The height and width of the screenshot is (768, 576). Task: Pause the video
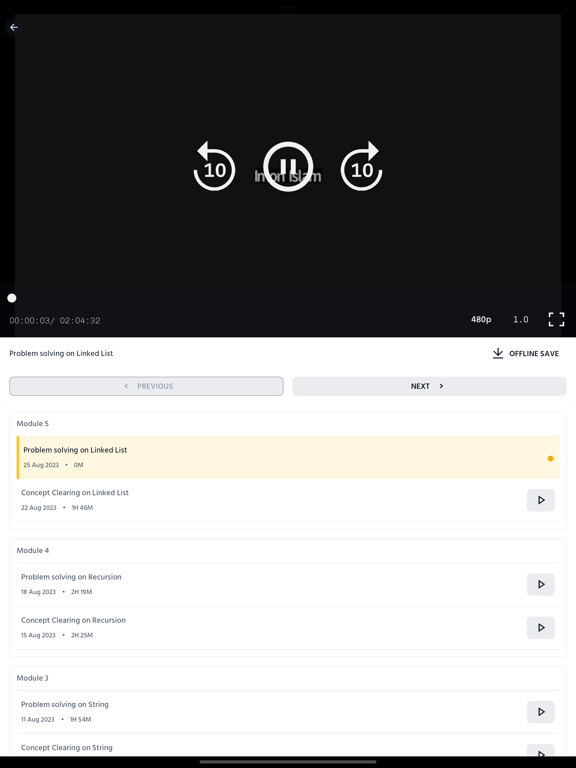(288, 167)
